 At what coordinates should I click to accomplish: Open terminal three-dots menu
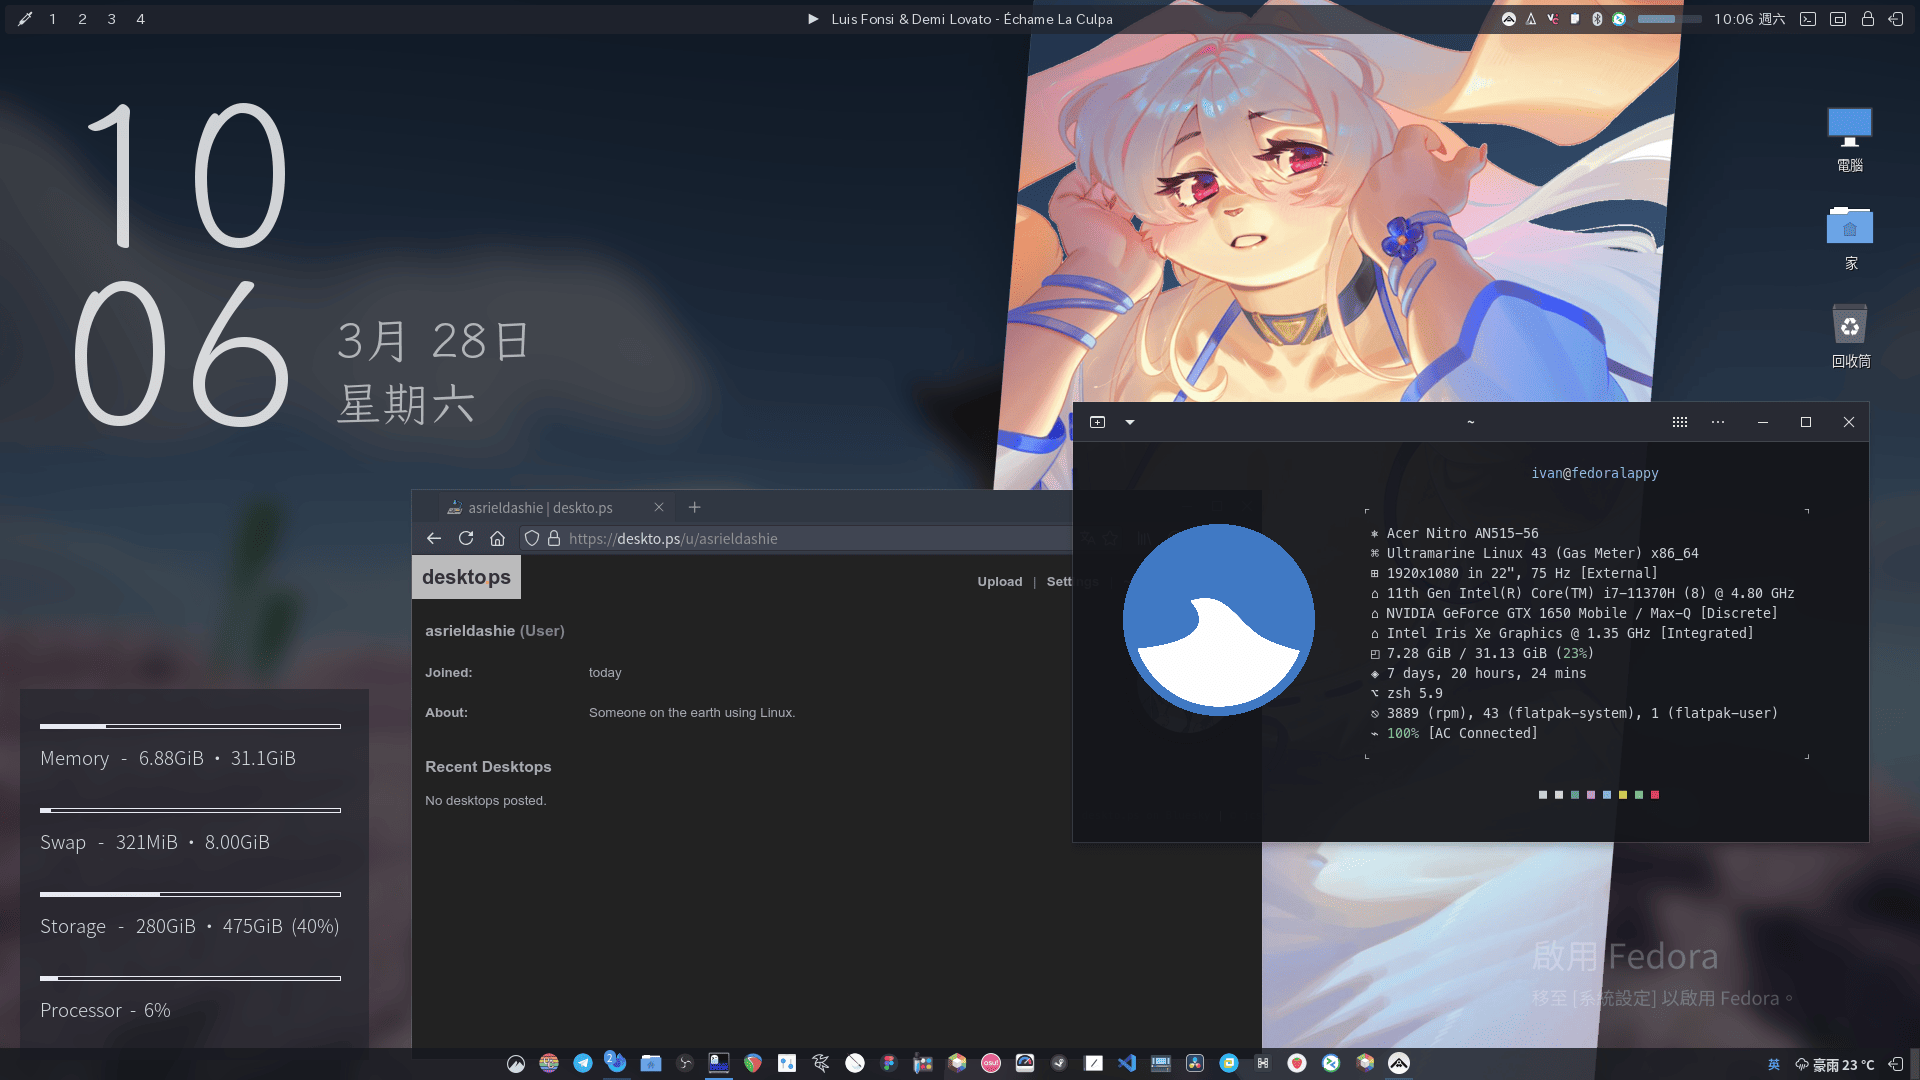tap(1718, 422)
